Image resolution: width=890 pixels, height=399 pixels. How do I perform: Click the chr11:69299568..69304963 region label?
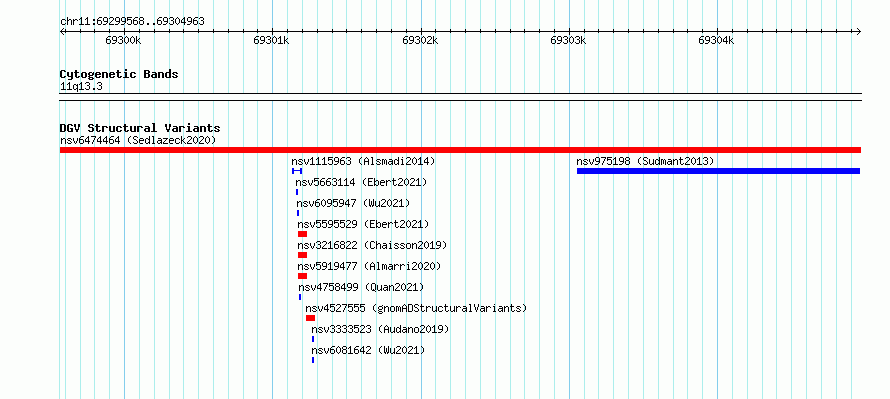point(132,22)
